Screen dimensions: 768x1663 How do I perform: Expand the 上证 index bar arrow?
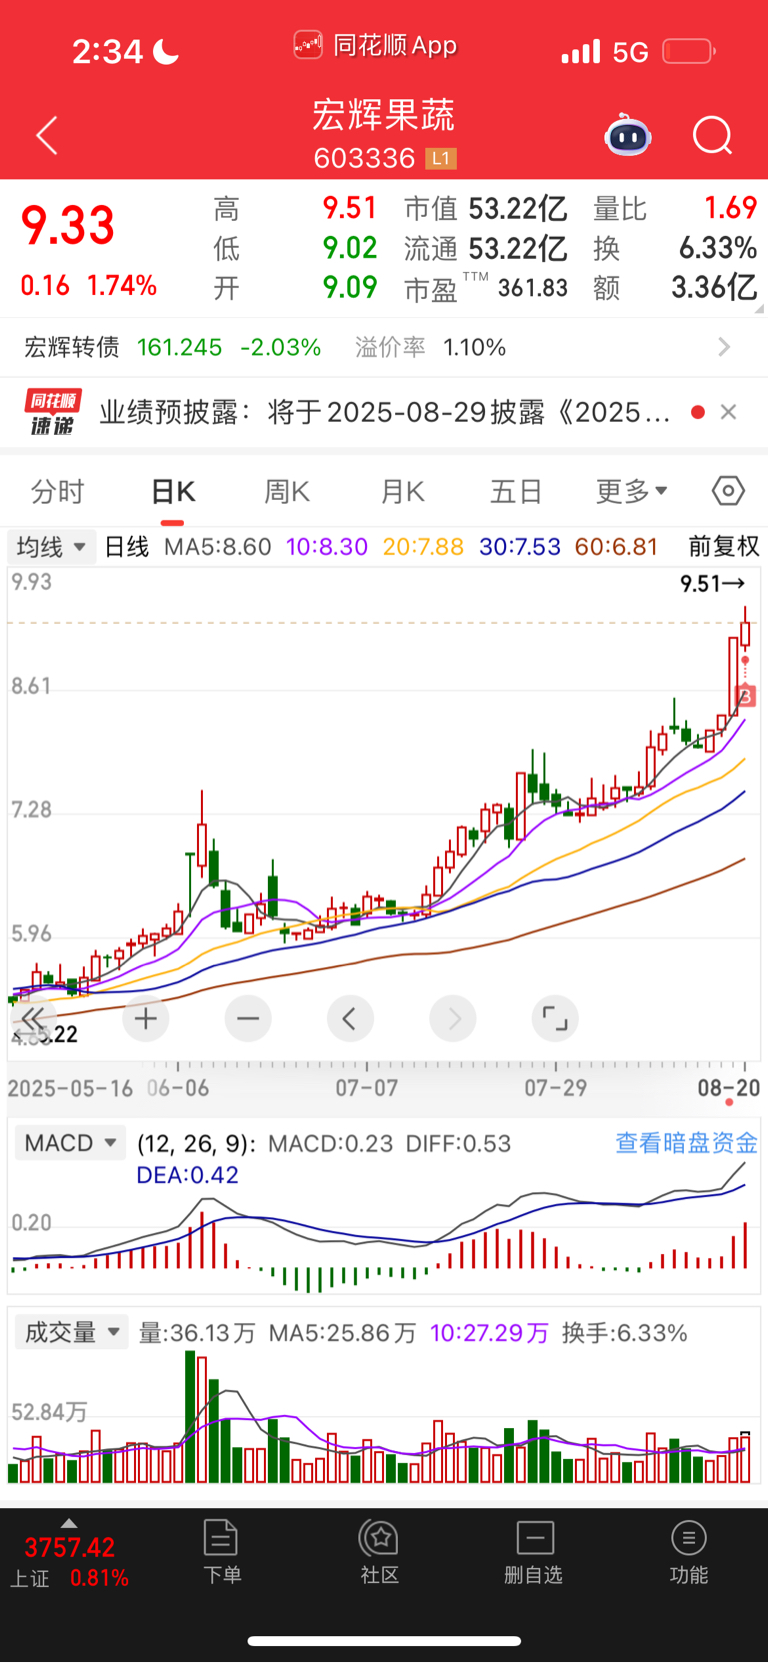tap(68, 1523)
